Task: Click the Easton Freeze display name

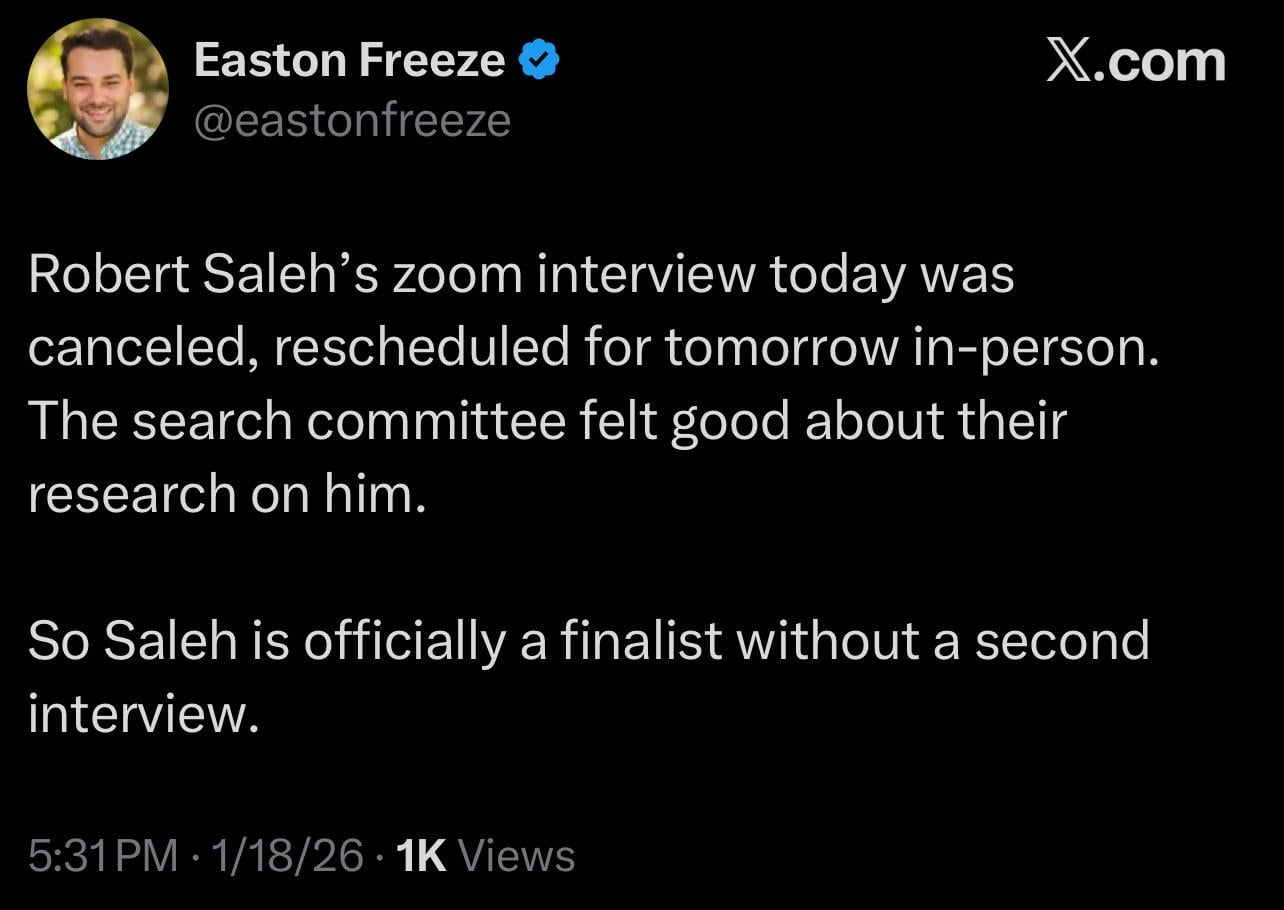Action: pos(348,59)
